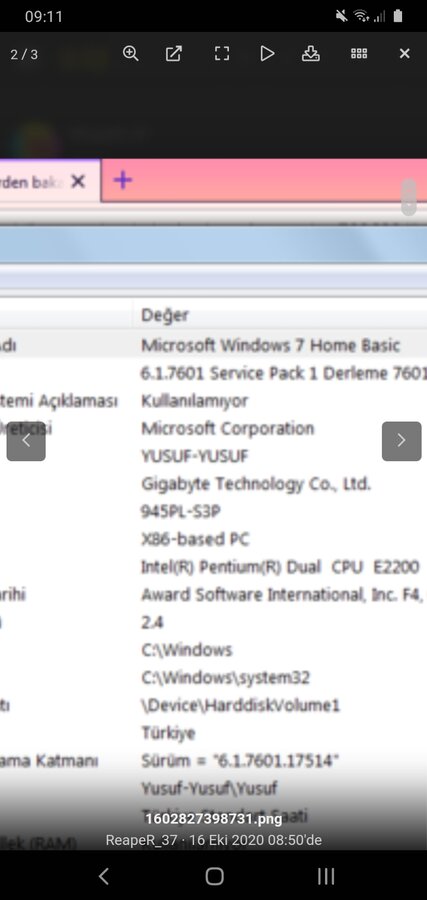Select "C:\Windows\system32" value
Image resolution: width=427 pixels, height=900 pixels.
(x=225, y=678)
